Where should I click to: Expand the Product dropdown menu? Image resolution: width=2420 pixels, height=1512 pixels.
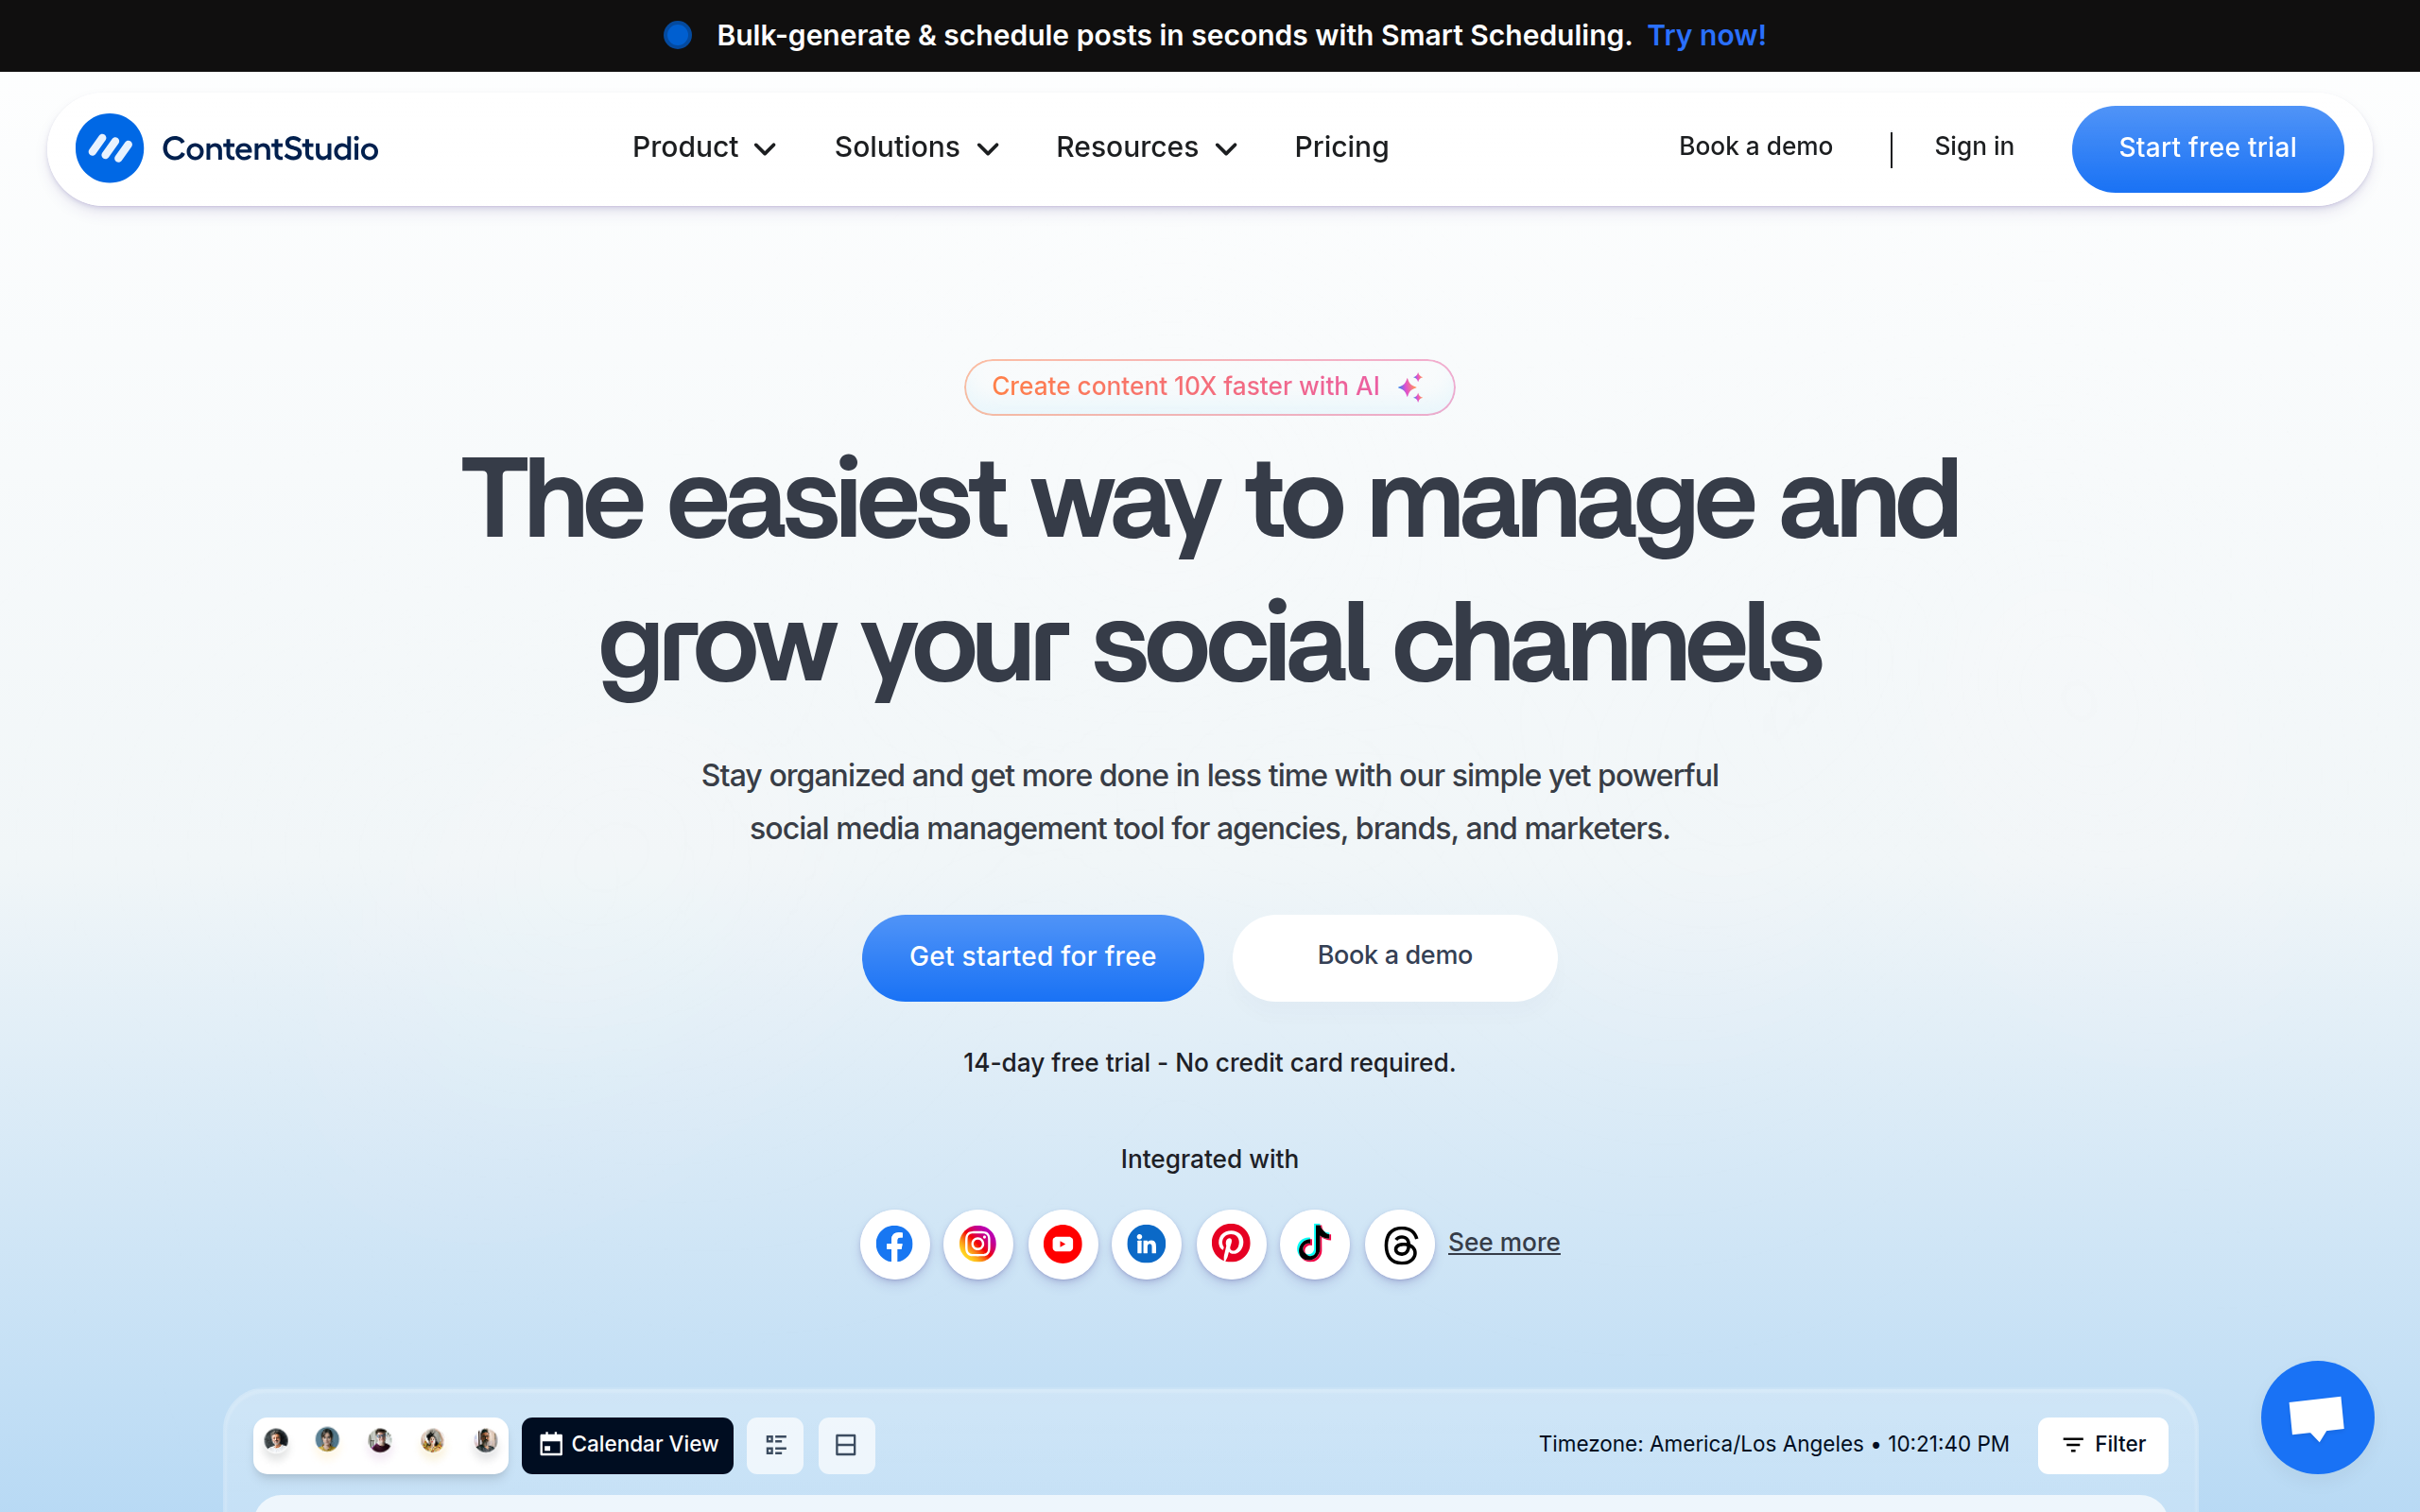703,147
